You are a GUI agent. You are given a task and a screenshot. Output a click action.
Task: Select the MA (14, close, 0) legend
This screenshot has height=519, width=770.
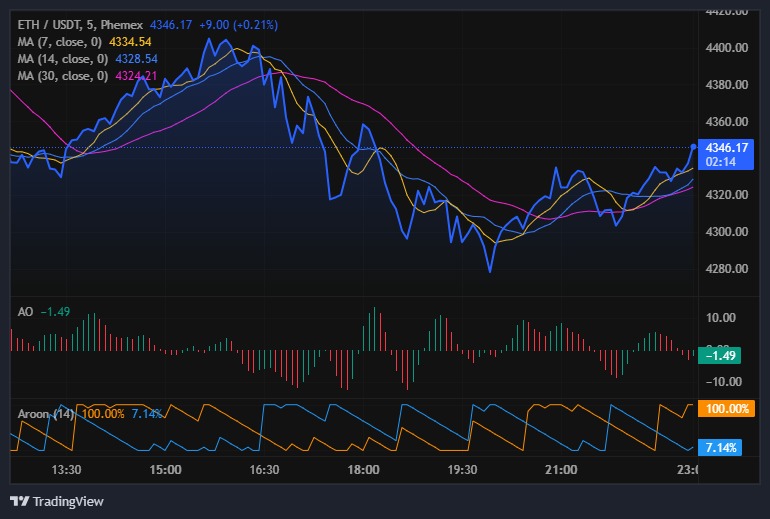pos(65,59)
